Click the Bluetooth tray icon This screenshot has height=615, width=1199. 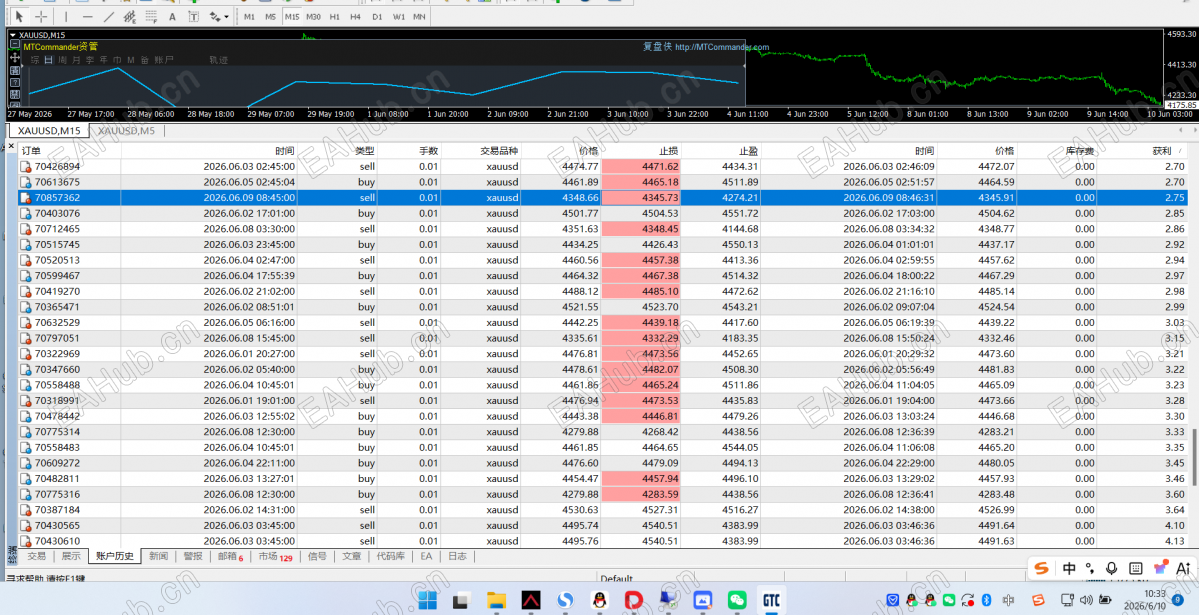[986, 600]
